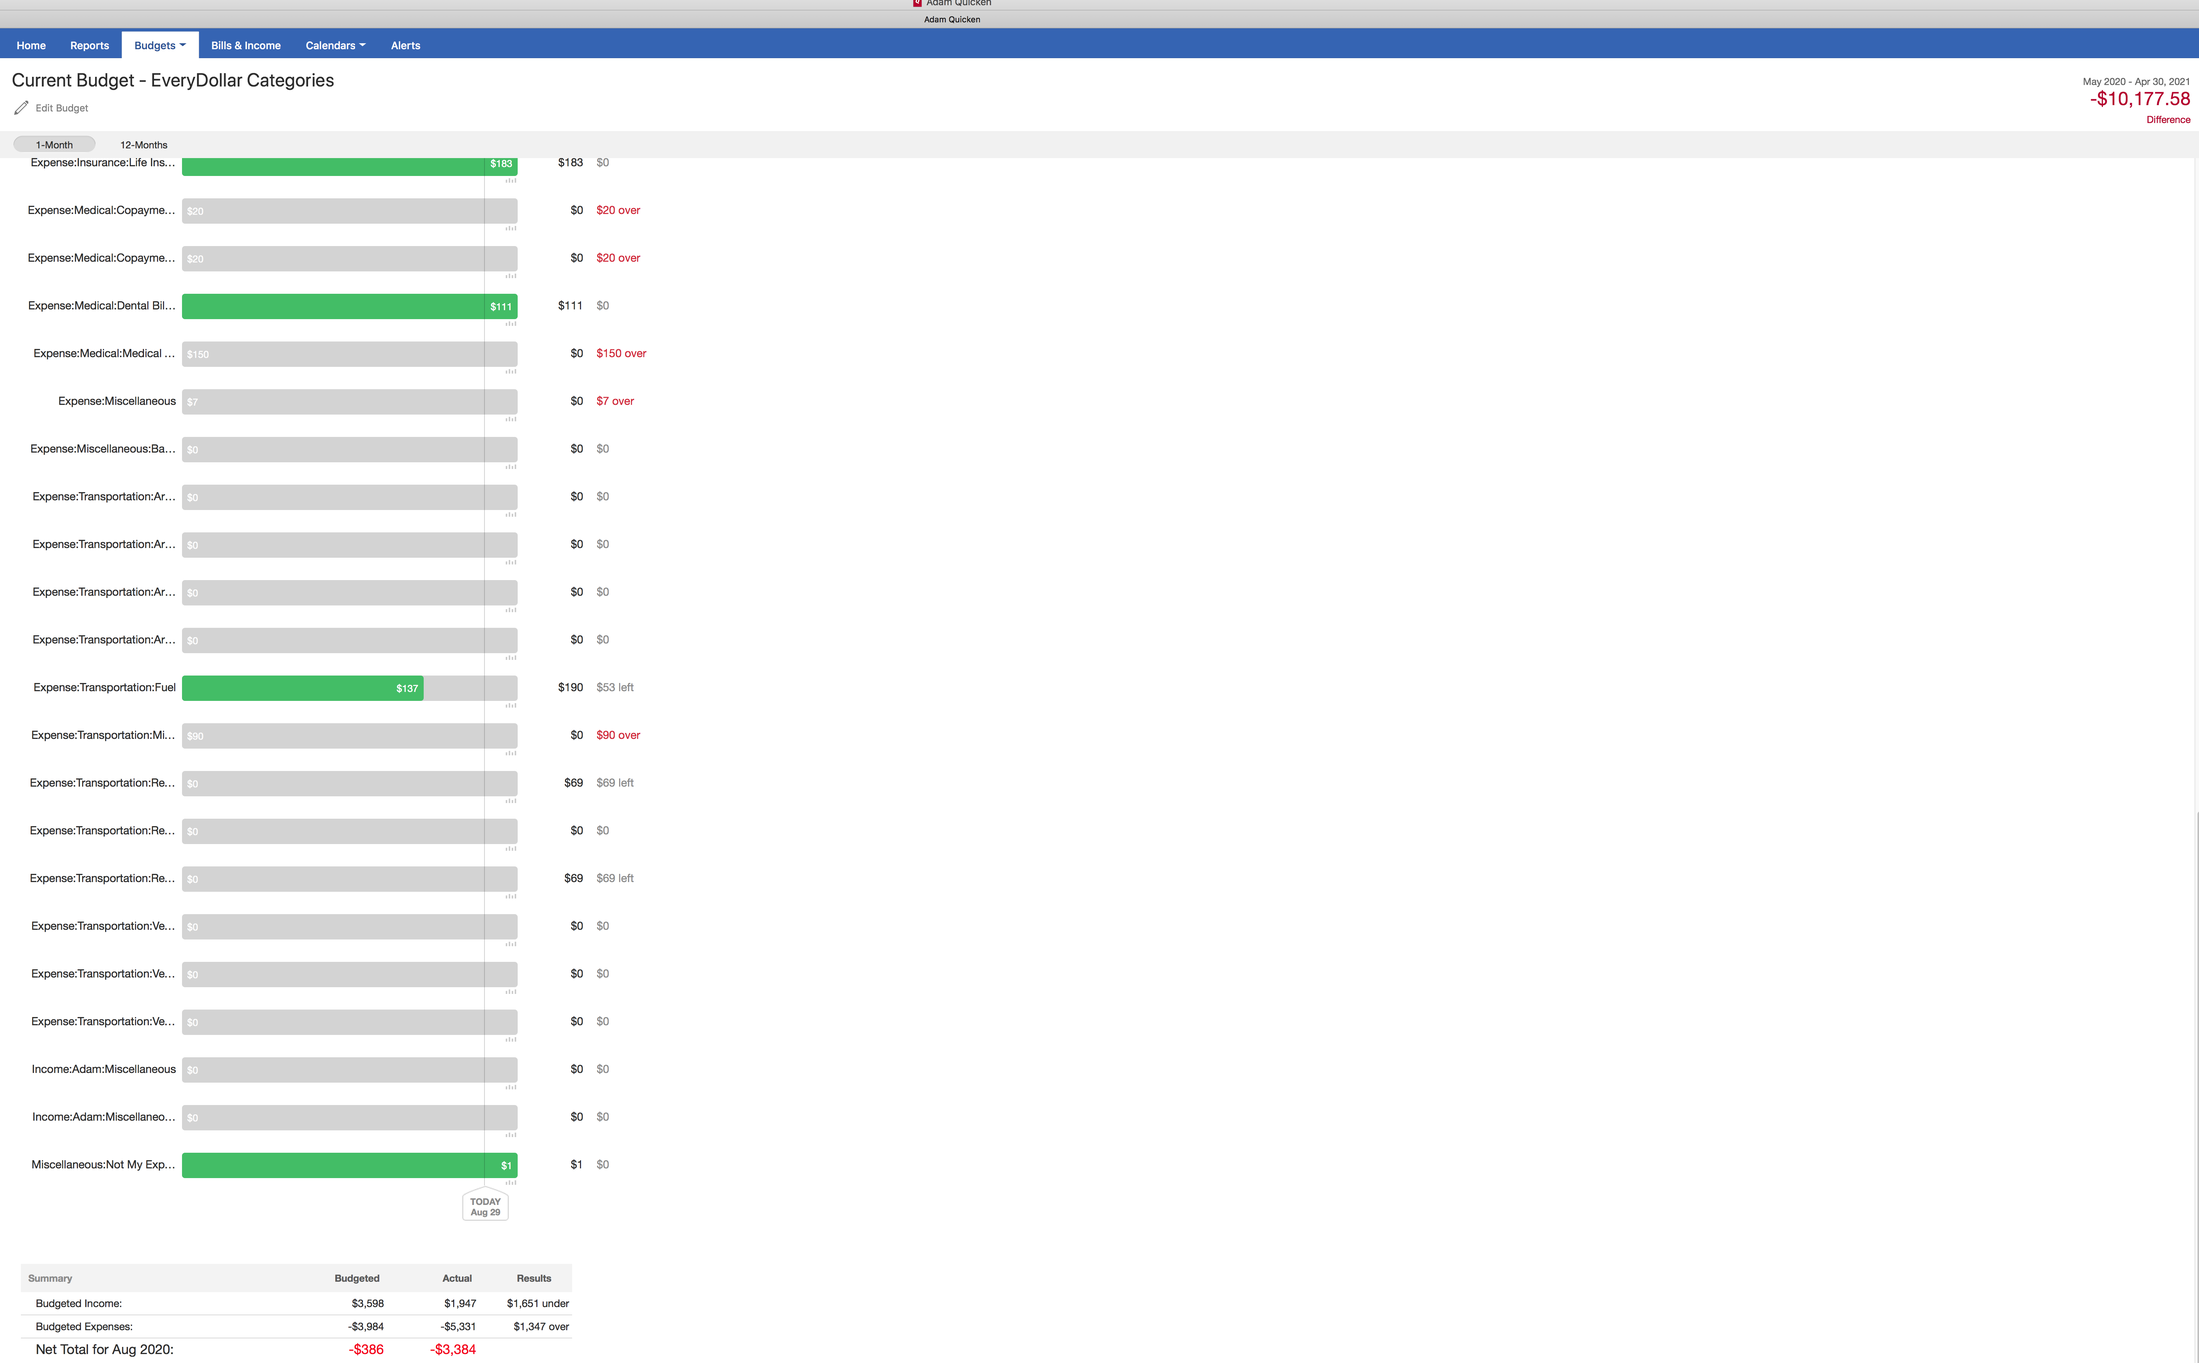The height and width of the screenshot is (1363, 2199).
Task: Click the Reports navigation icon
Action: pos(88,44)
